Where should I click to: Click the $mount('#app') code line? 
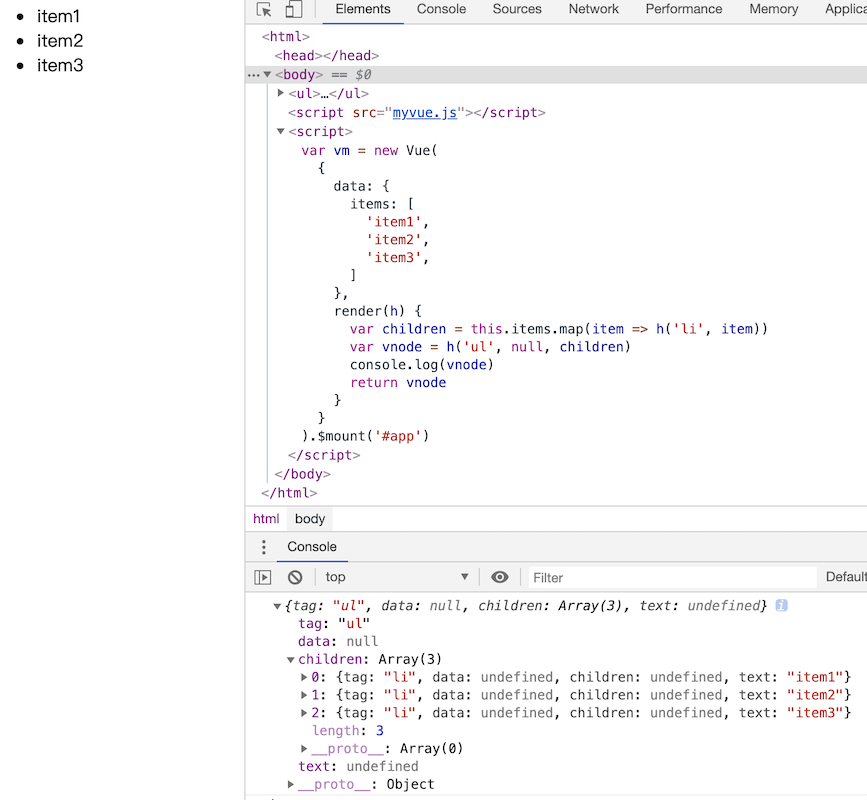365,436
